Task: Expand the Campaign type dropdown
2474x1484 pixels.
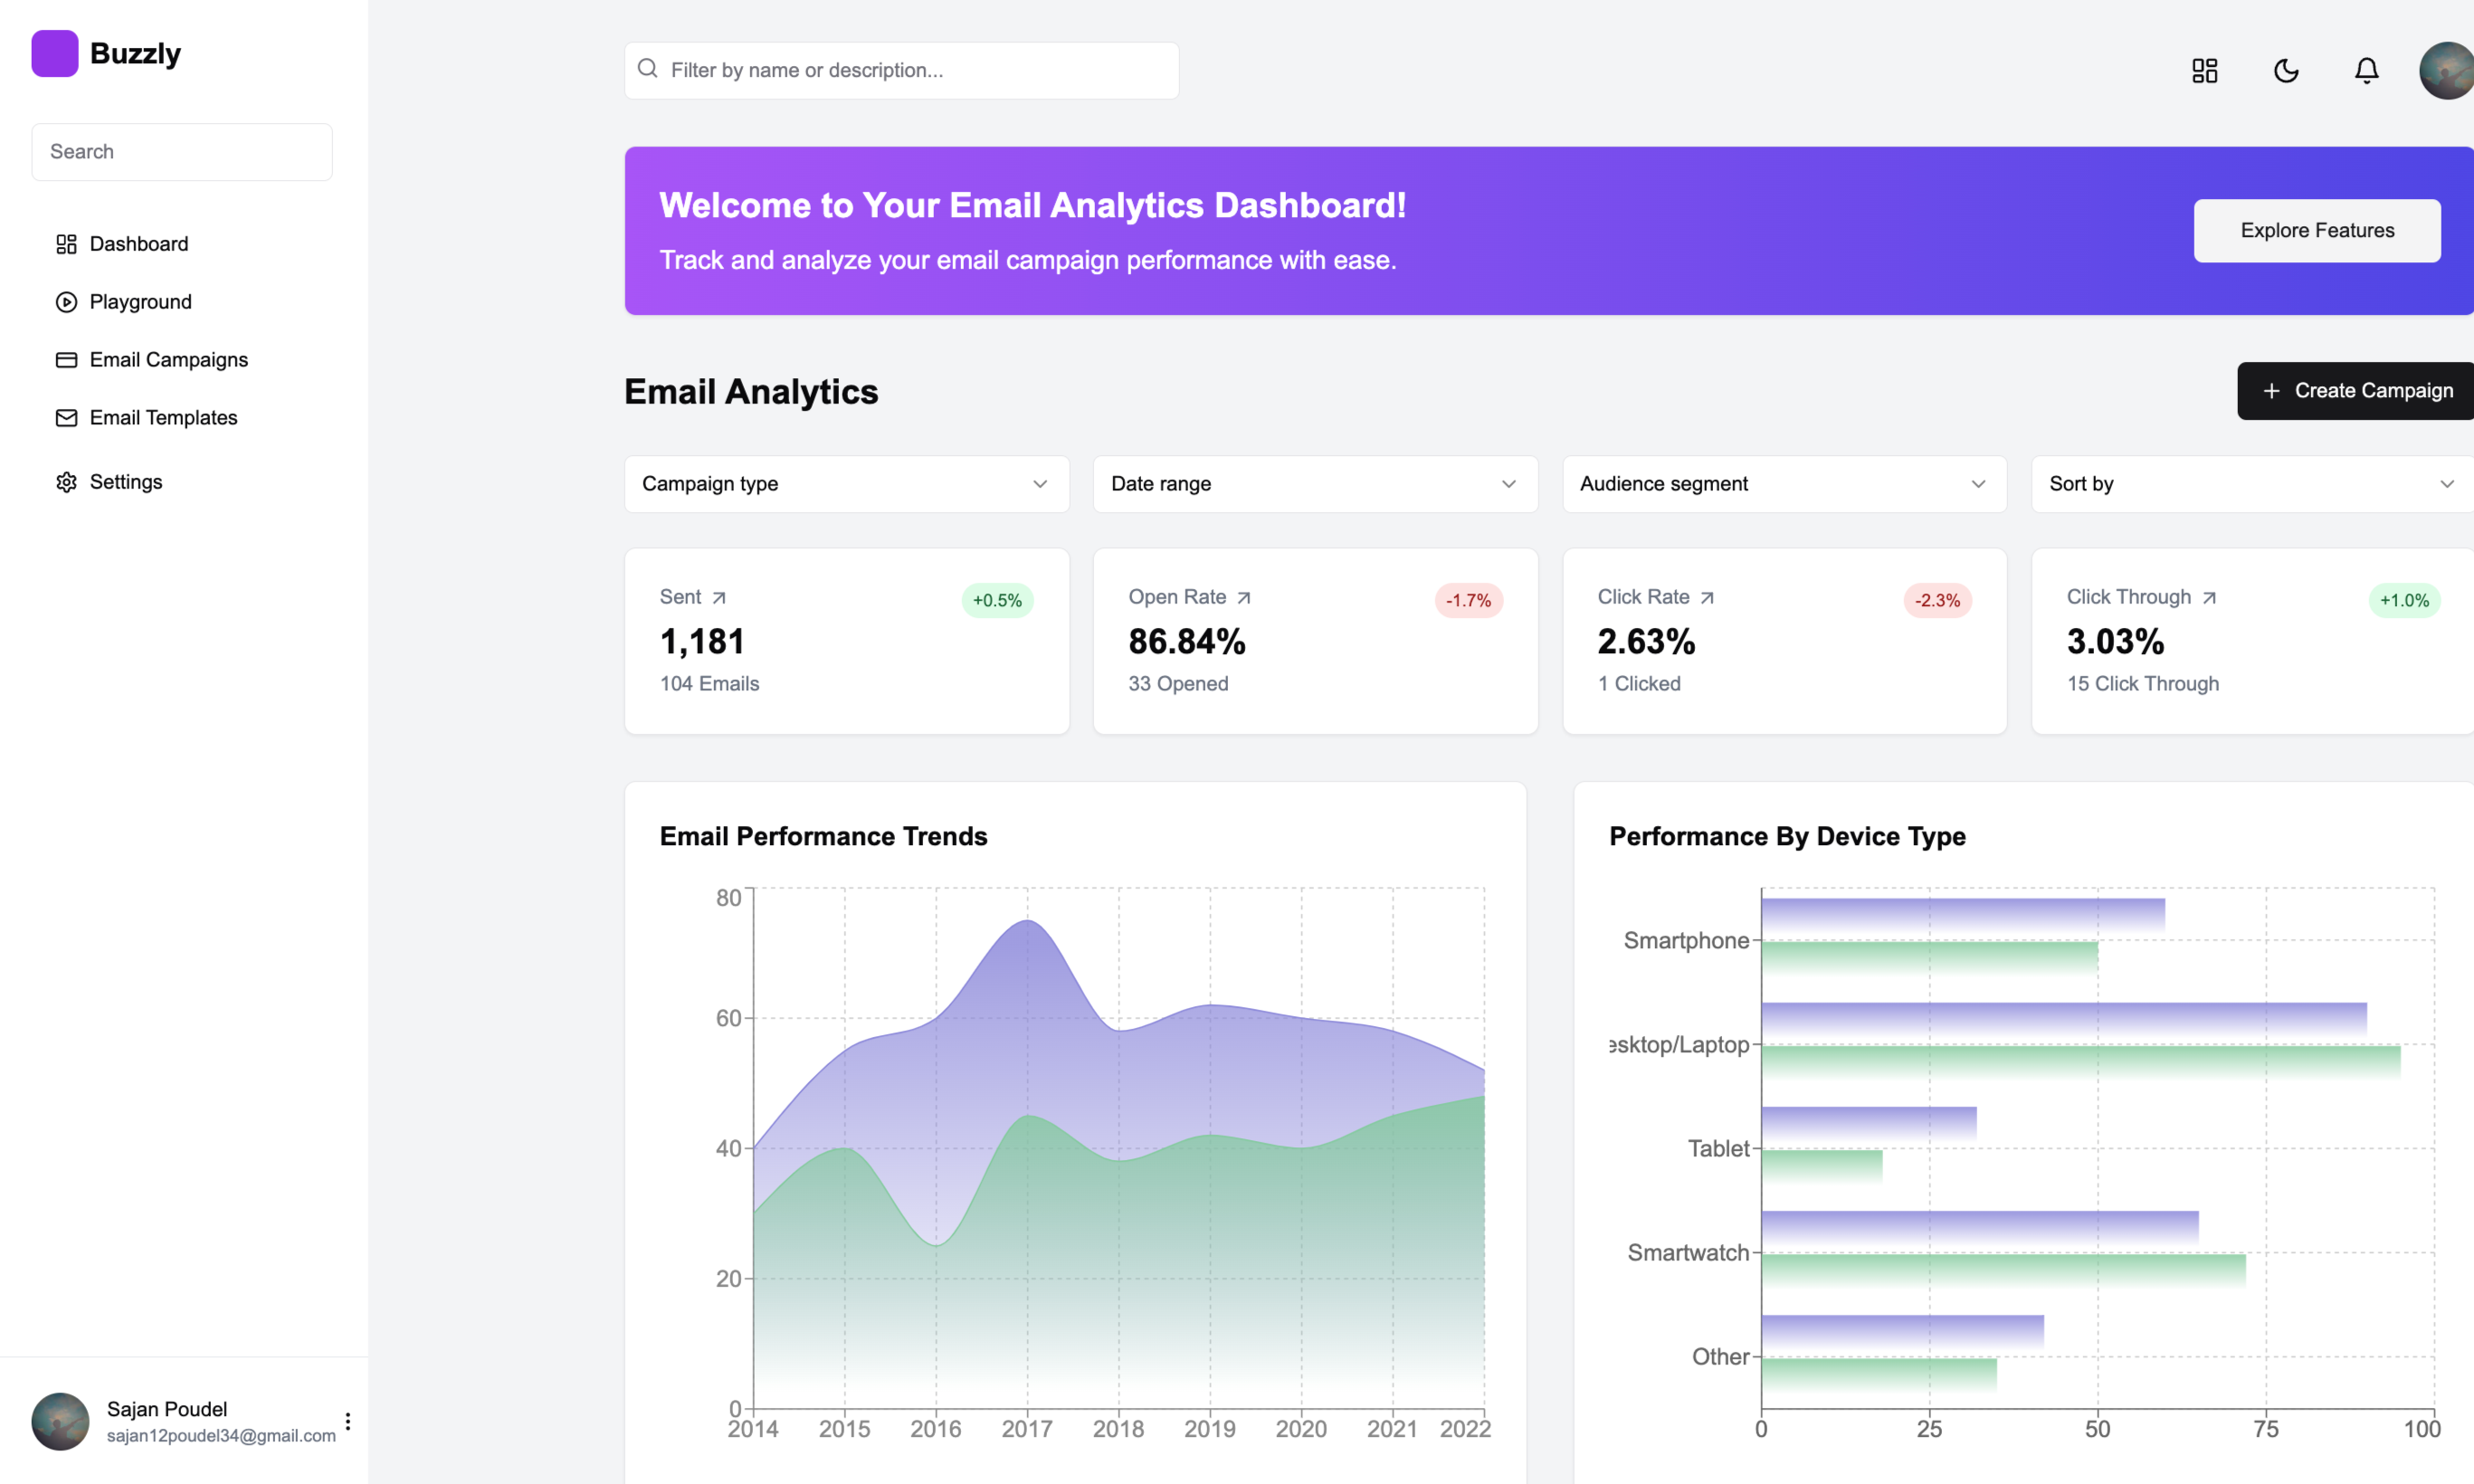Action: click(846, 484)
